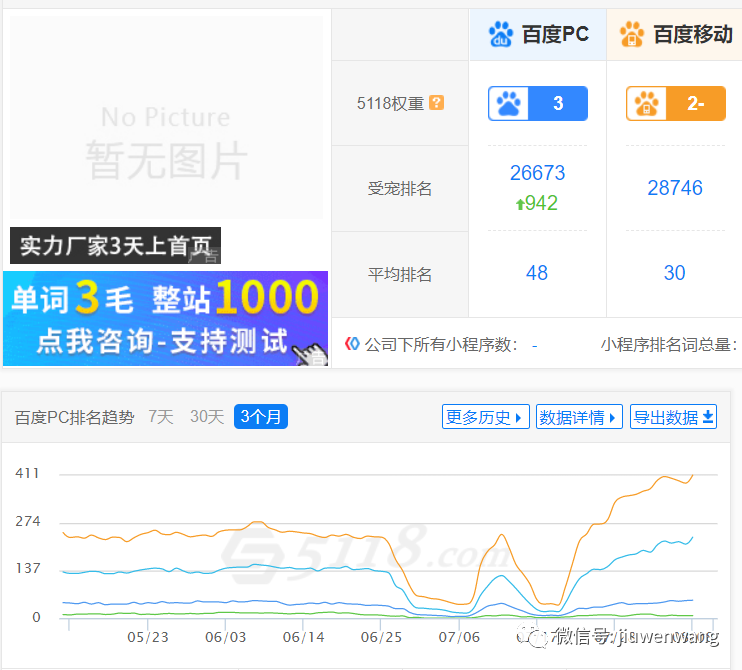Click the 05/23 date on chart axis
Screen dimensions: 742x670
148,637
